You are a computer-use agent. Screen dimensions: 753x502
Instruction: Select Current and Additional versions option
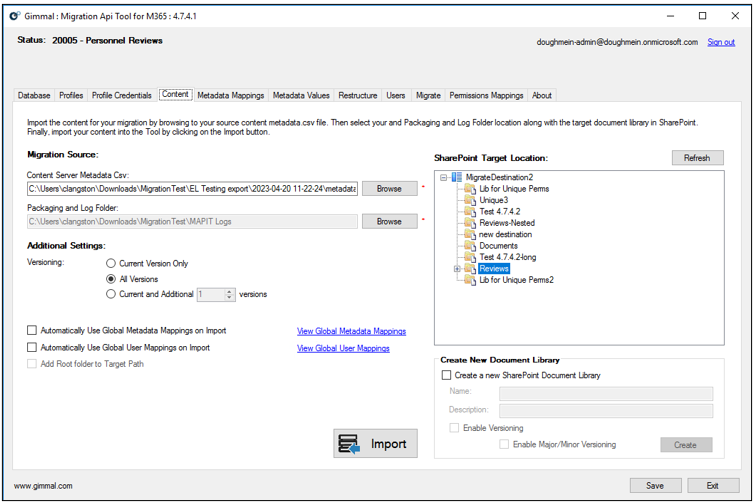(x=111, y=295)
